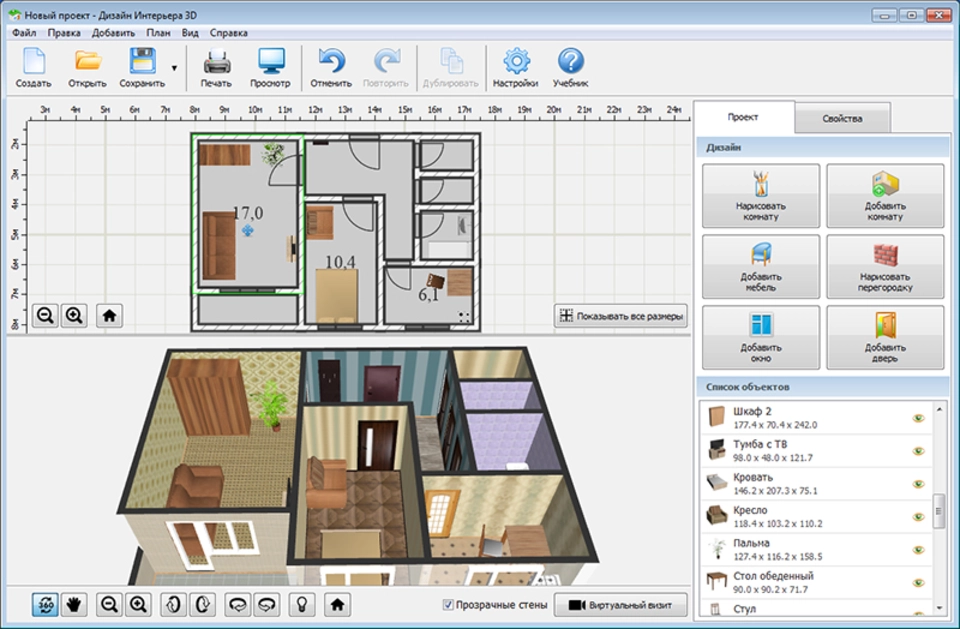Reset 3D view with home icon

coord(337,605)
